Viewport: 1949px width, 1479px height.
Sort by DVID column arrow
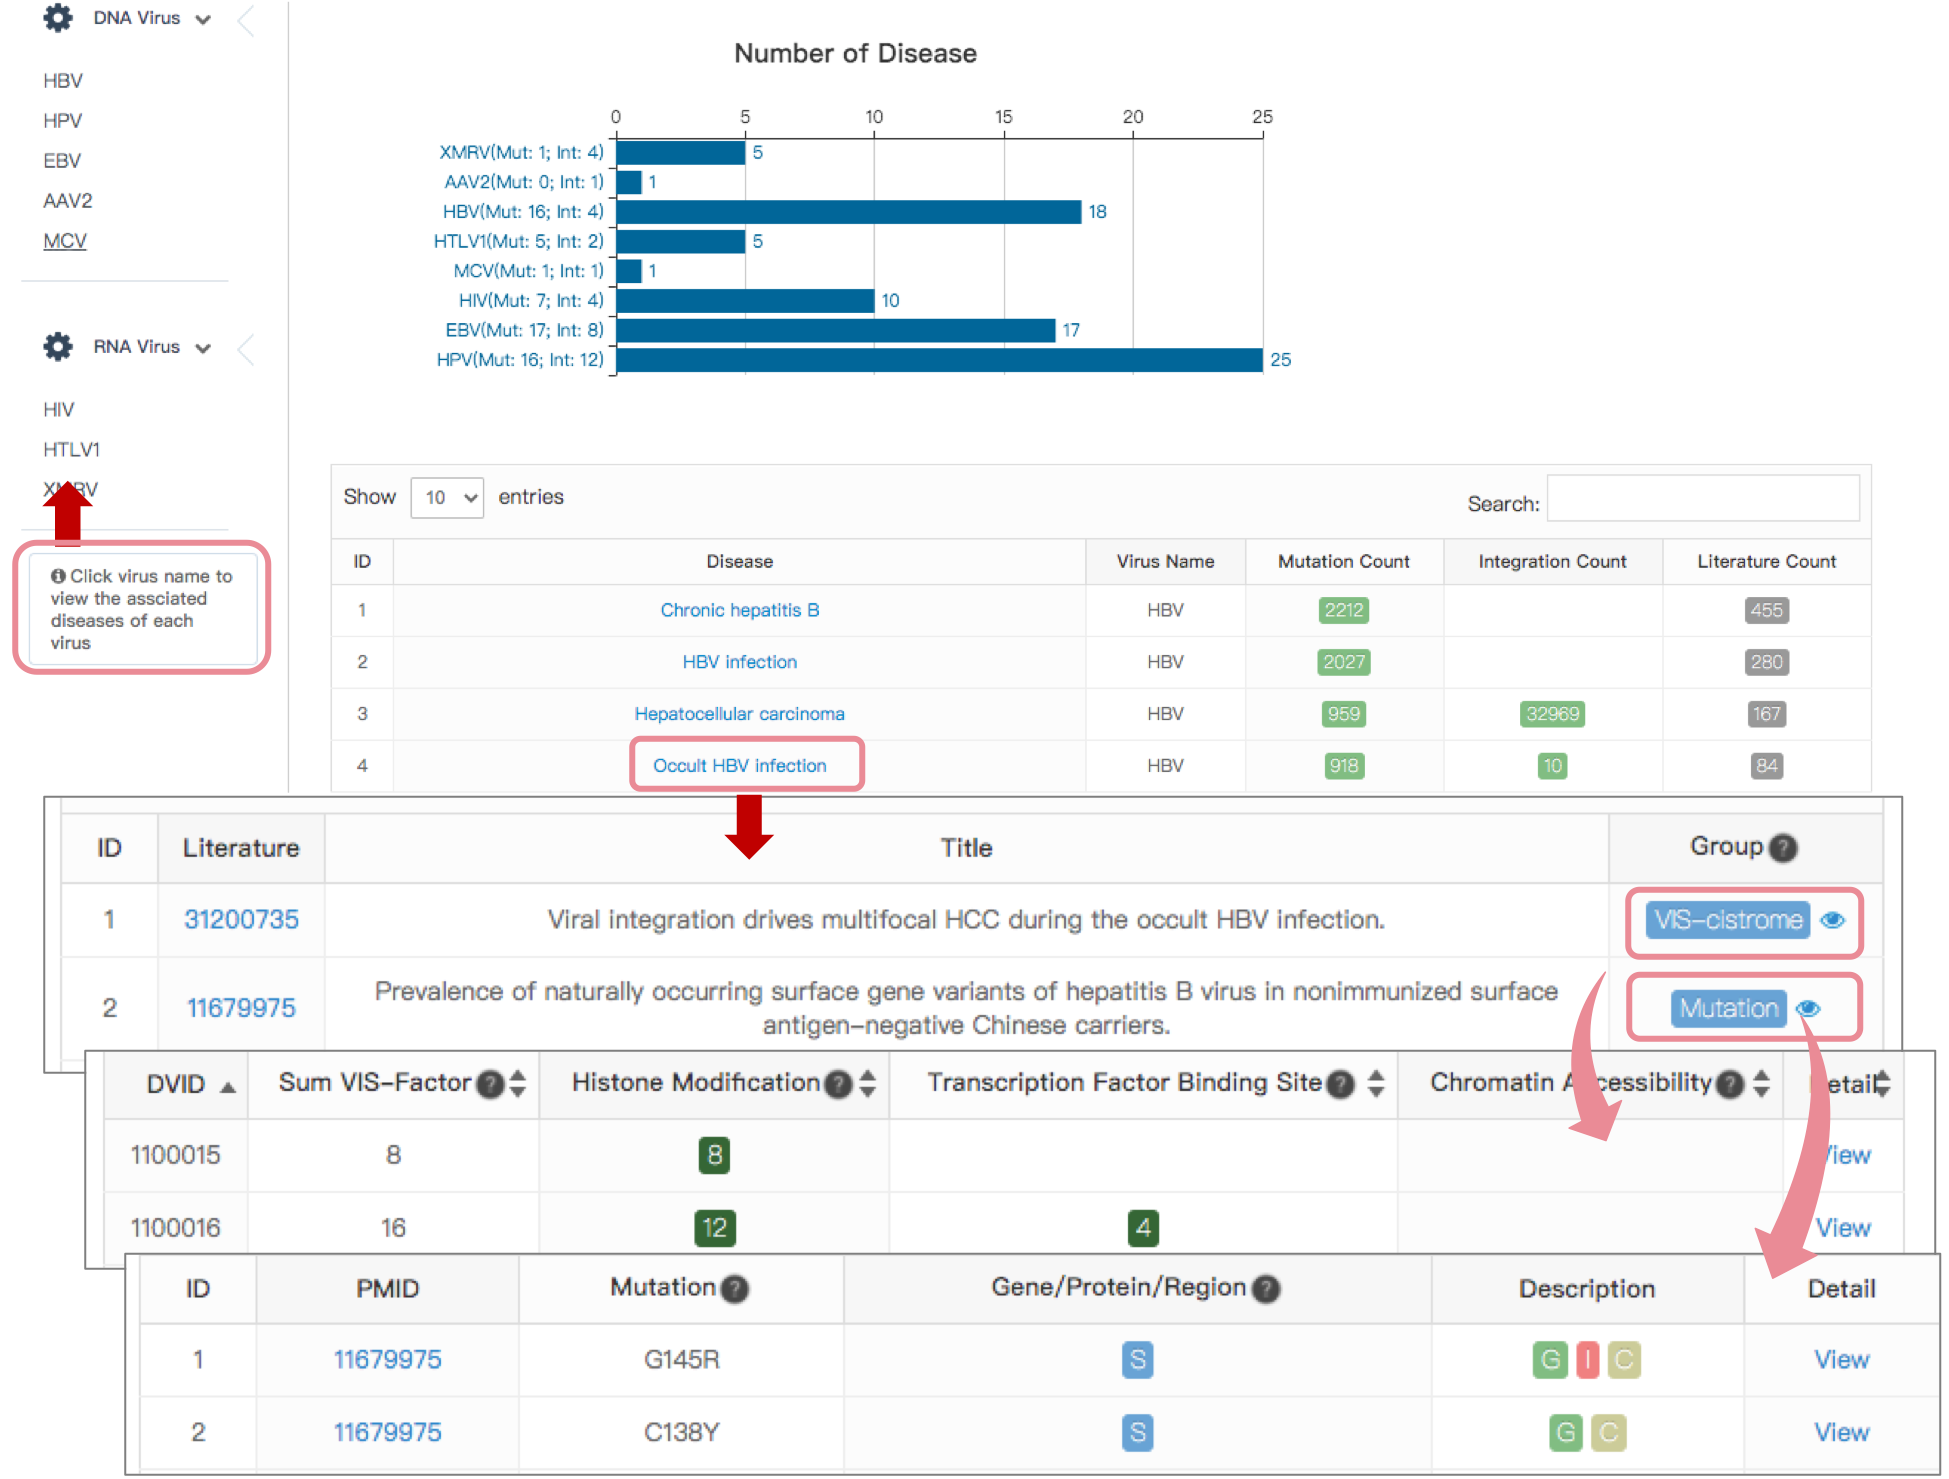(228, 1087)
